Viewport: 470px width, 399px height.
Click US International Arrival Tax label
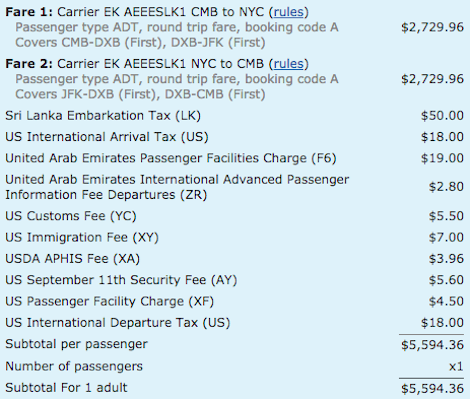107,137
